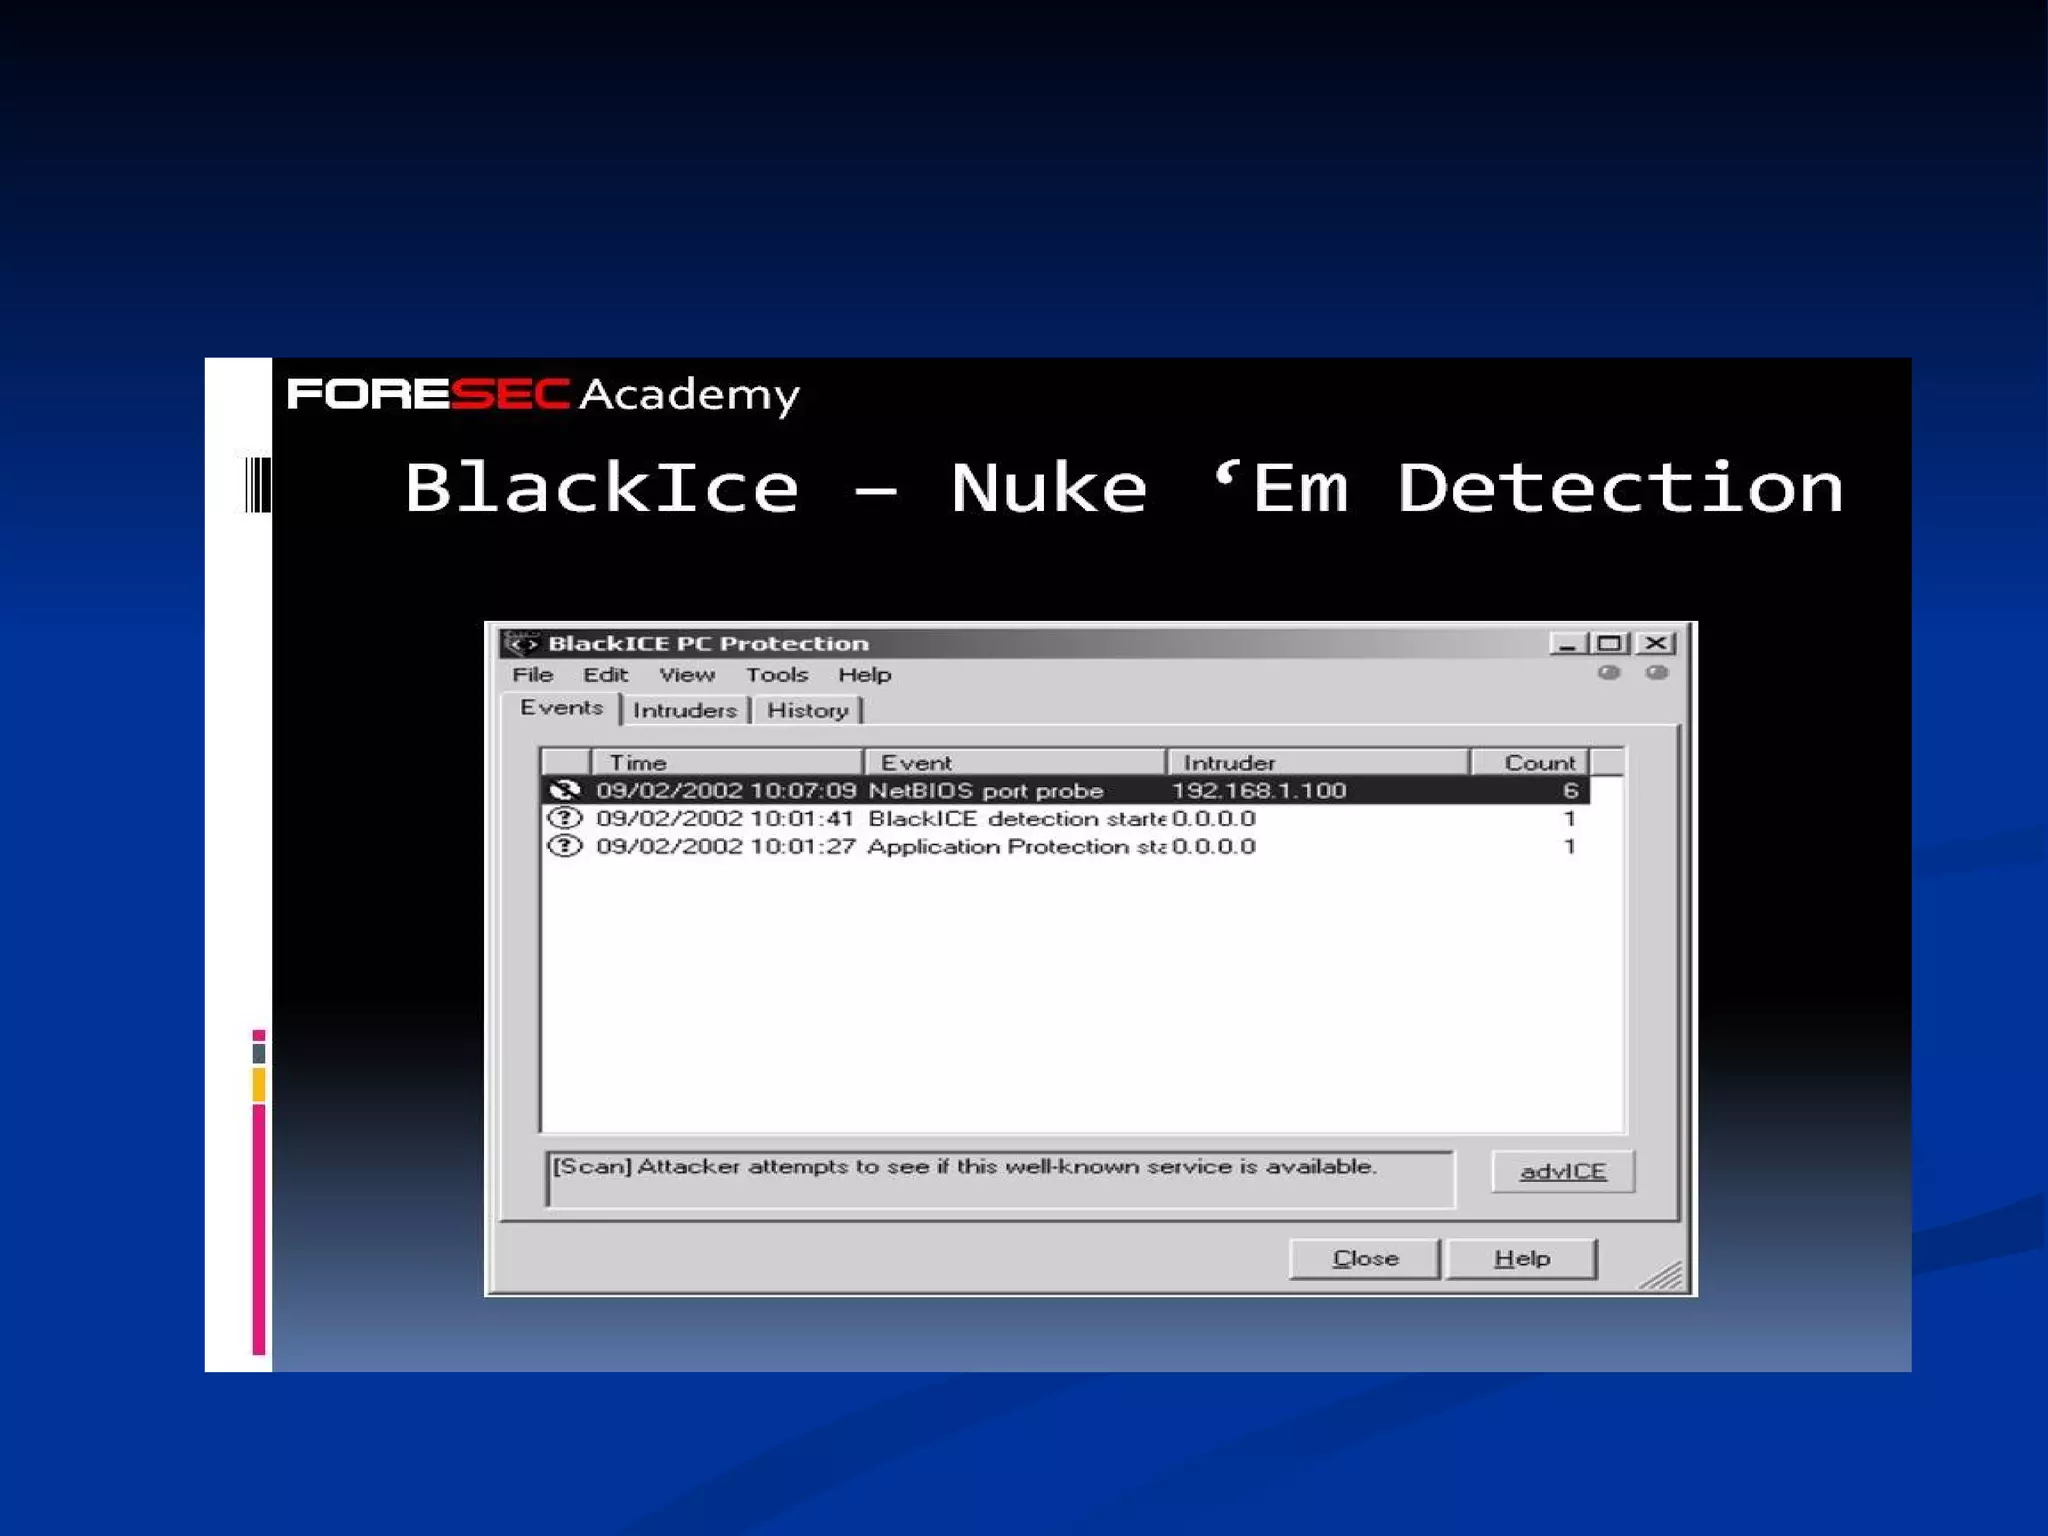Open the View menu
Viewport: 2048px width, 1536px height.
point(686,675)
